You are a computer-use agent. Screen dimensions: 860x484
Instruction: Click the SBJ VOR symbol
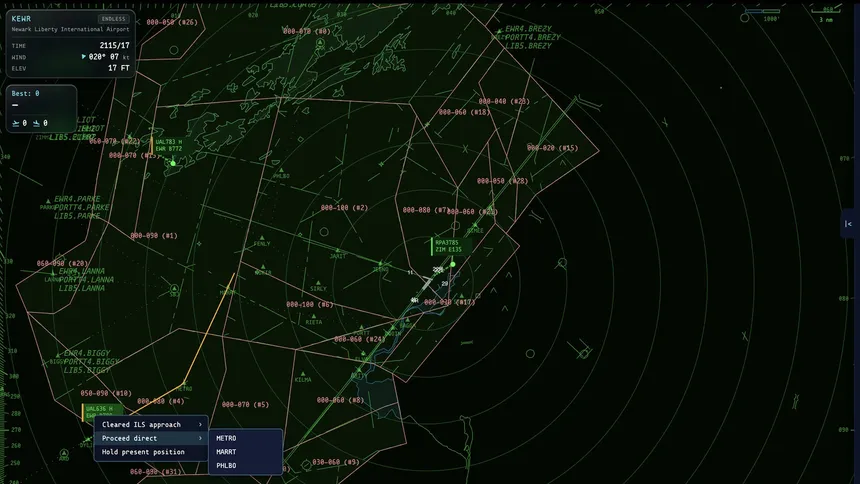174,288
